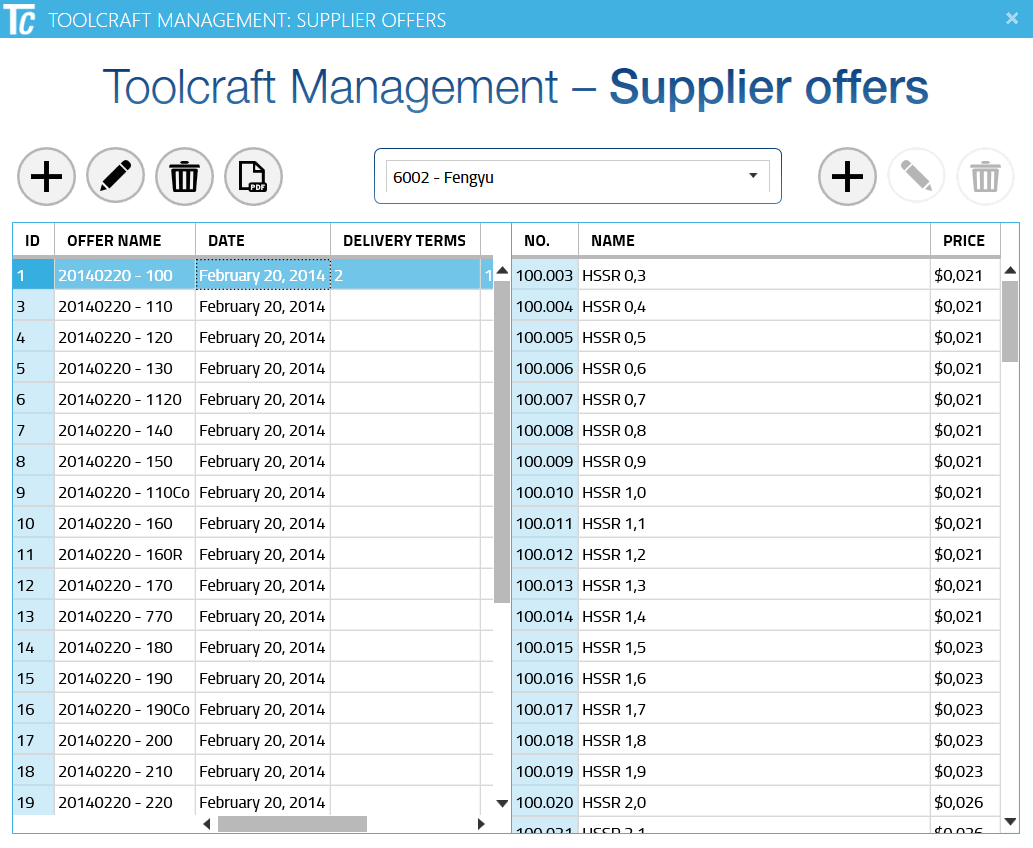Click the DELIVERY TERMS column header
The width and height of the screenshot is (1033, 848).
404,240
